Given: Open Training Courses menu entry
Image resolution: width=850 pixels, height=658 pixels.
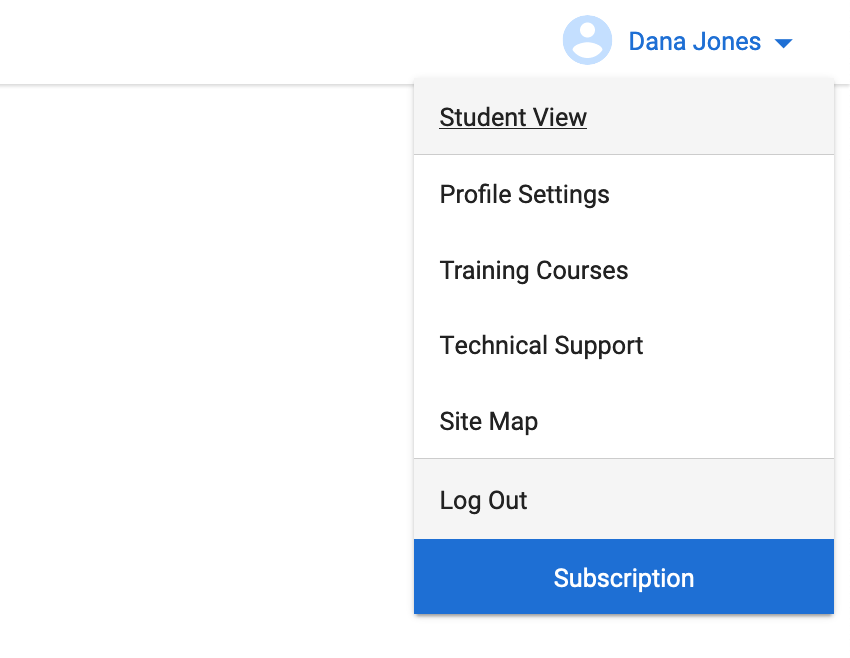Looking at the screenshot, I should point(624,270).
